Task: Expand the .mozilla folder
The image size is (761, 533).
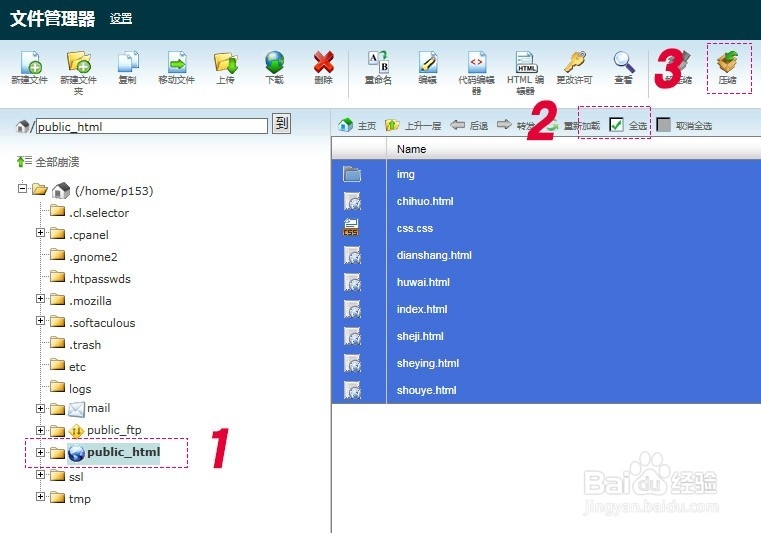Action: click(x=40, y=299)
